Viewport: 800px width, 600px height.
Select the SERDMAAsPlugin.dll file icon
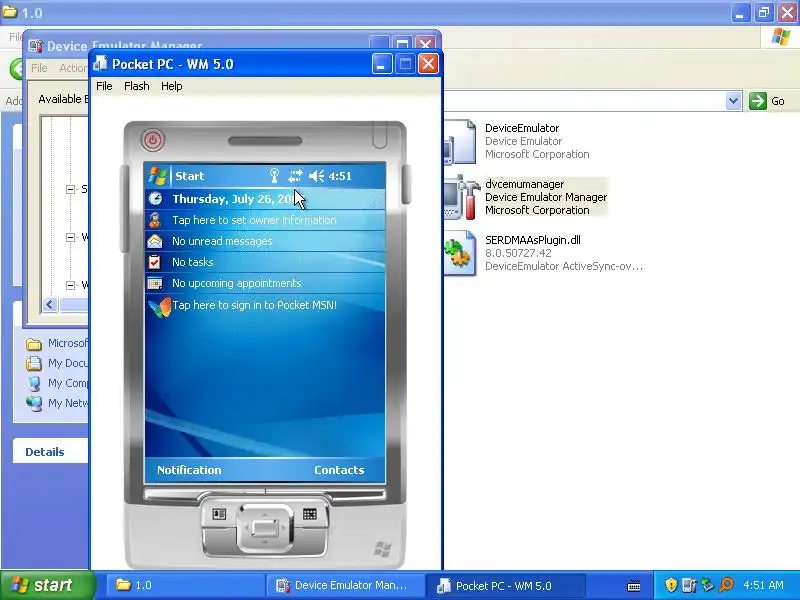pos(460,253)
